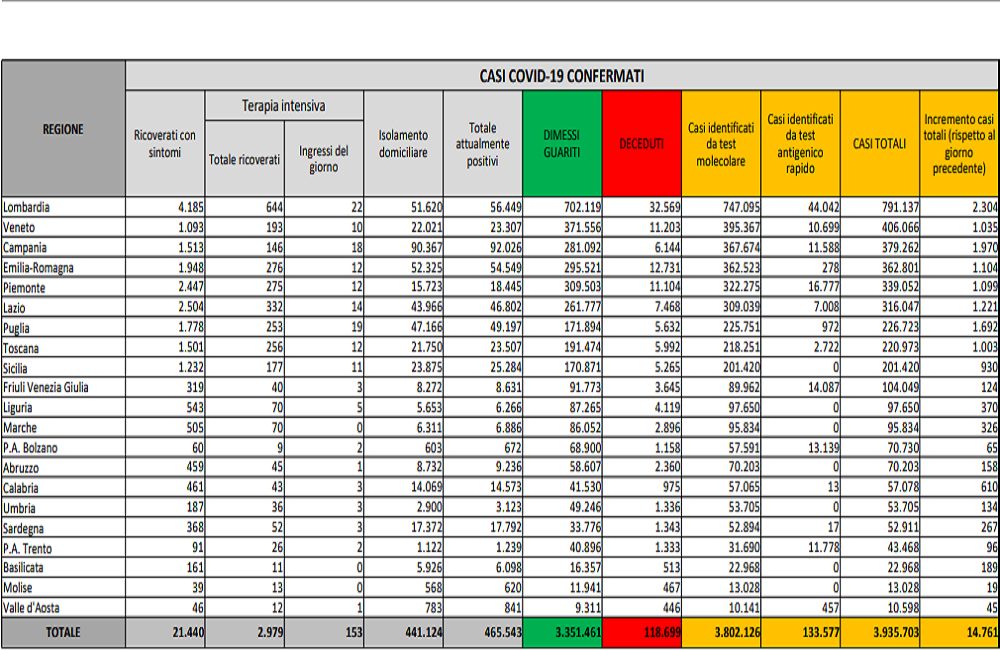This screenshot has width=1000, height=650.
Task: Select the Isolamento domiciliare column header
Action: [403, 143]
